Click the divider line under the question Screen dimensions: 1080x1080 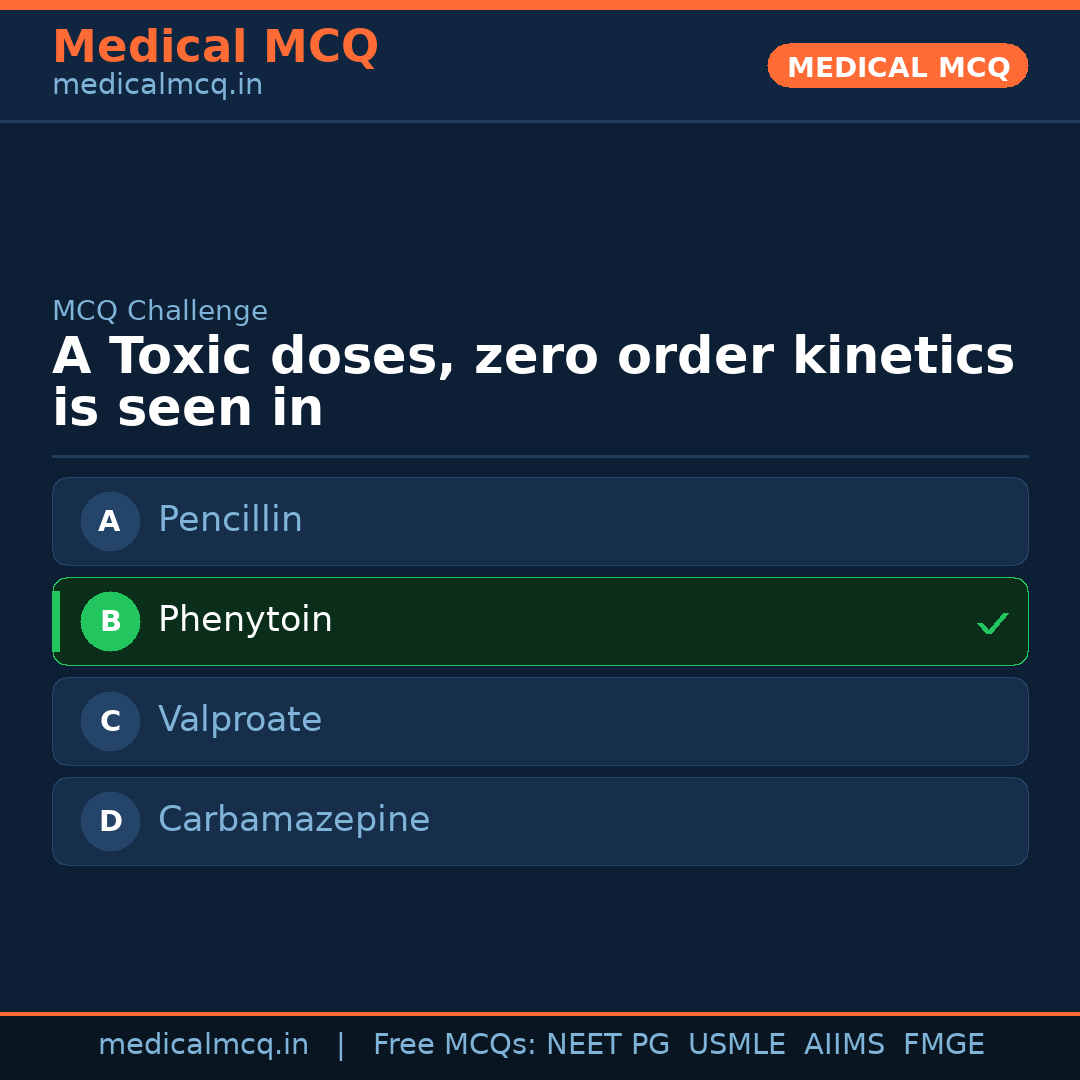coord(540,456)
